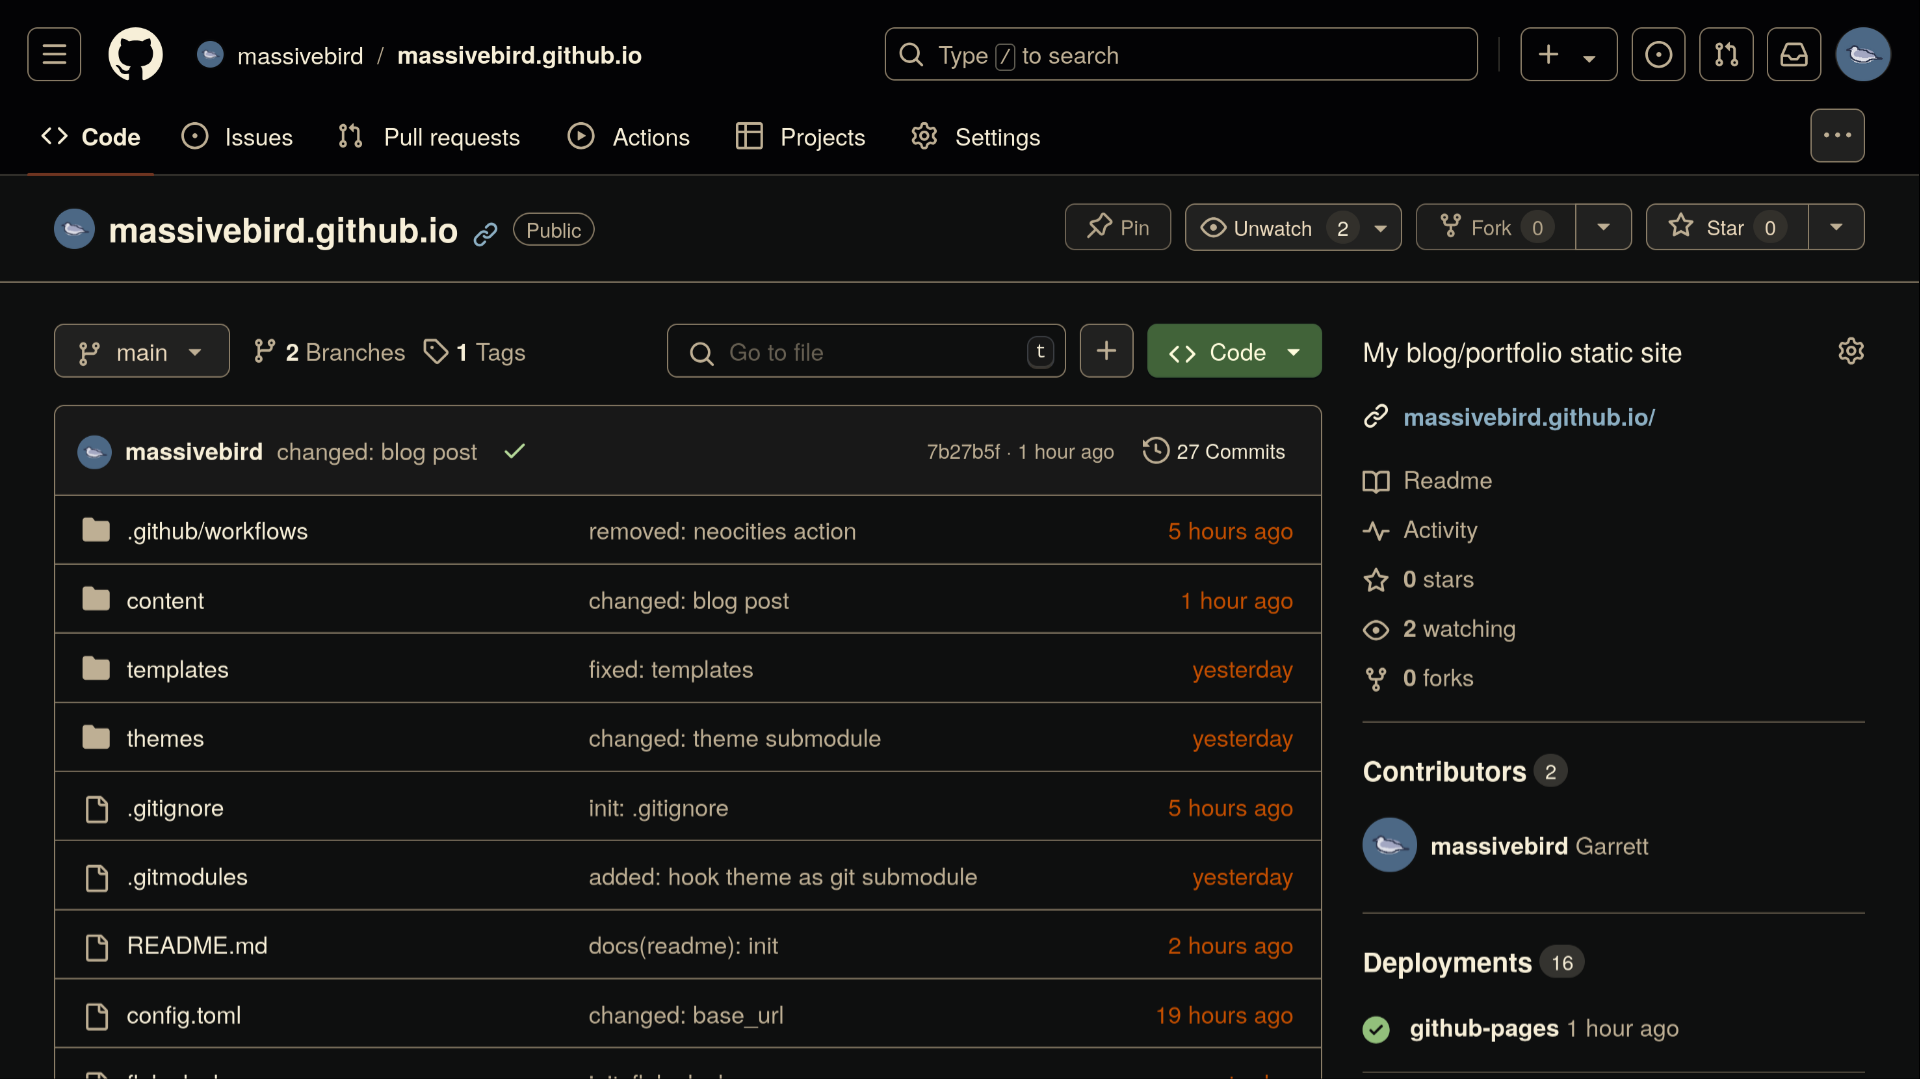Click the folder icon for .github/workflows
Screen dimensions: 1920x1079
pos(96,531)
